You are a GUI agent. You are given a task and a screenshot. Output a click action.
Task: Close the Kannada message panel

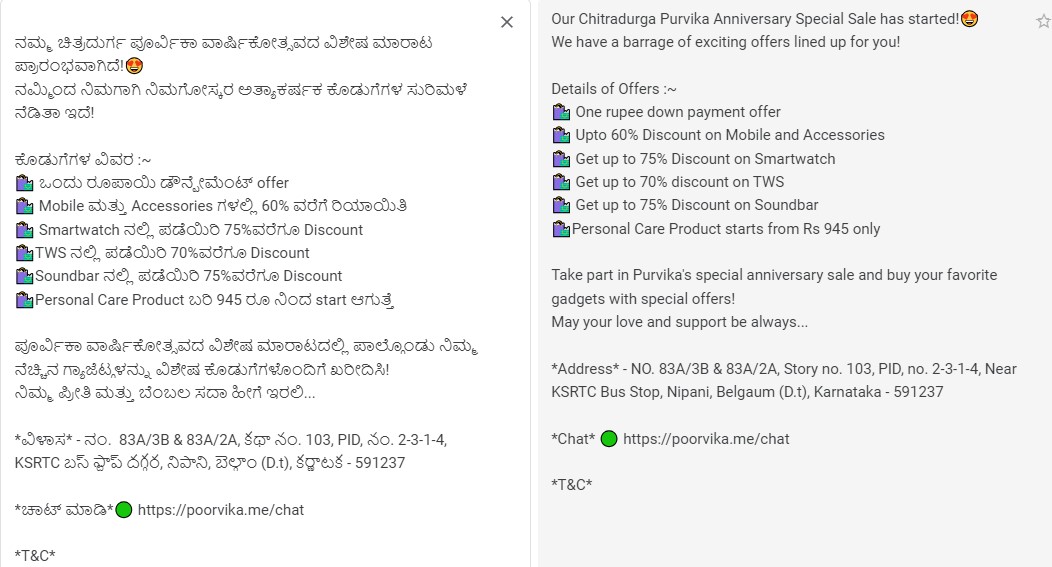coord(507,22)
